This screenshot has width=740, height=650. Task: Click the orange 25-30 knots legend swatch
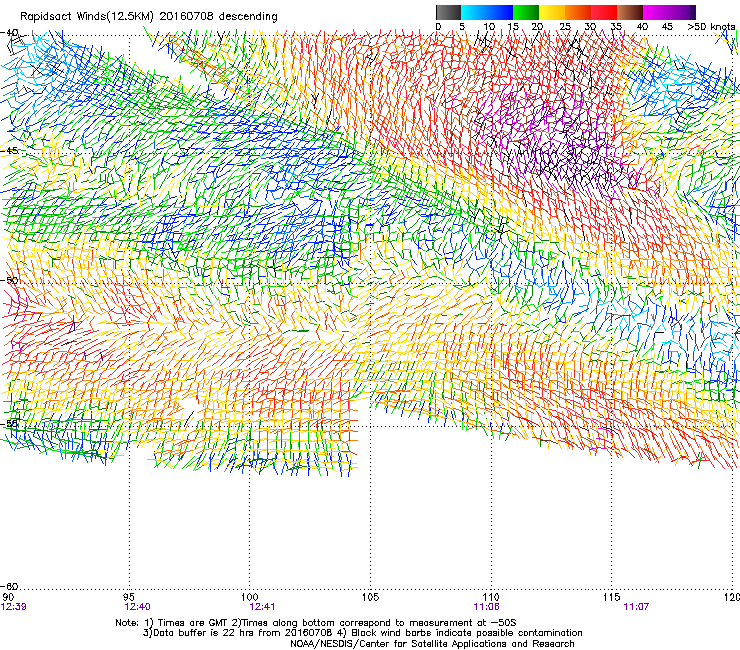click(x=578, y=12)
